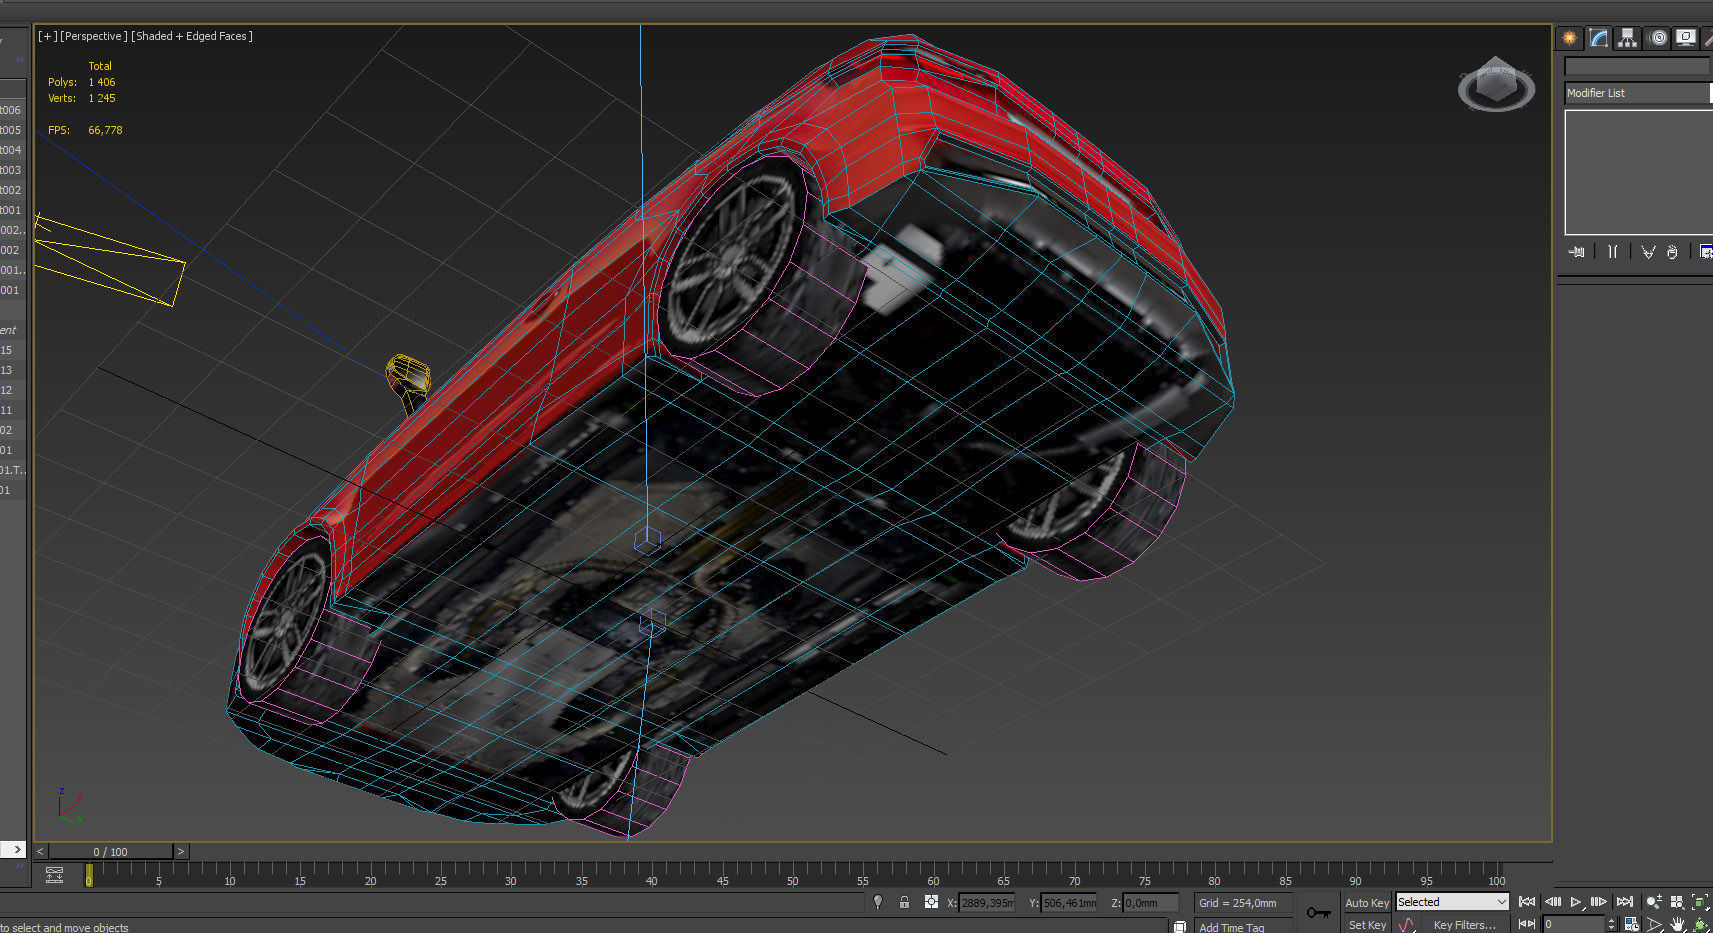Click the Set Keys large key icon
Viewport: 1713px width, 933px height.
click(1318, 912)
